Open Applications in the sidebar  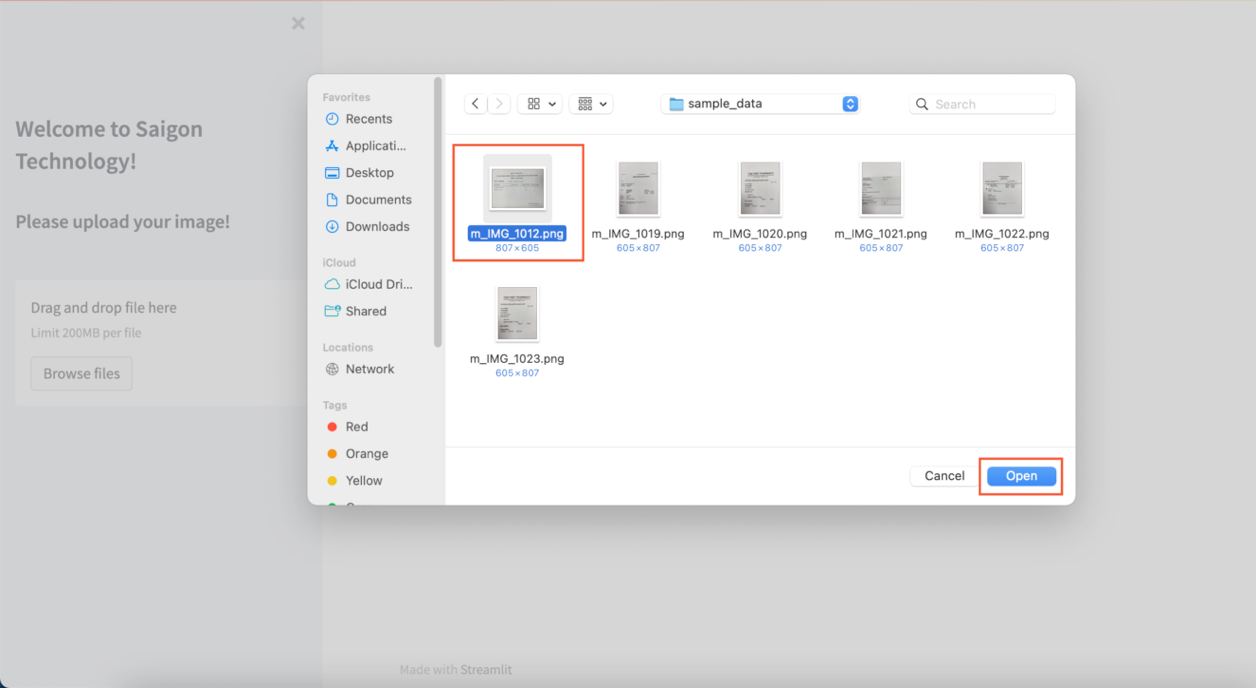[x=375, y=146]
